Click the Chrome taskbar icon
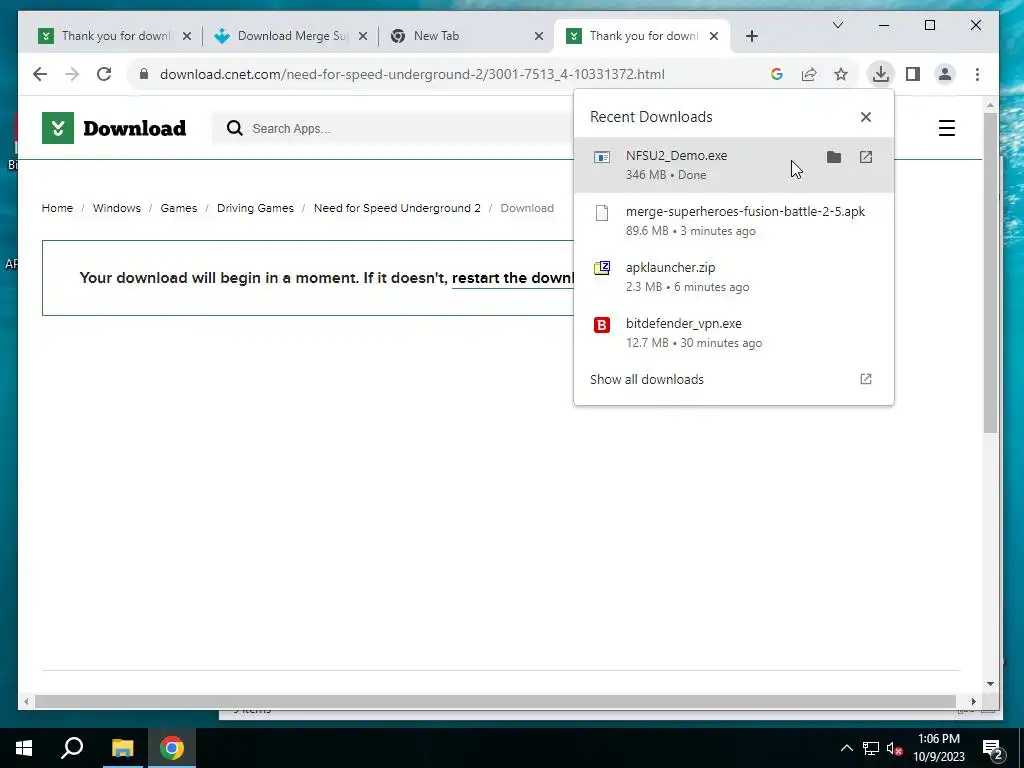1024x768 pixels. coord(172,748)
